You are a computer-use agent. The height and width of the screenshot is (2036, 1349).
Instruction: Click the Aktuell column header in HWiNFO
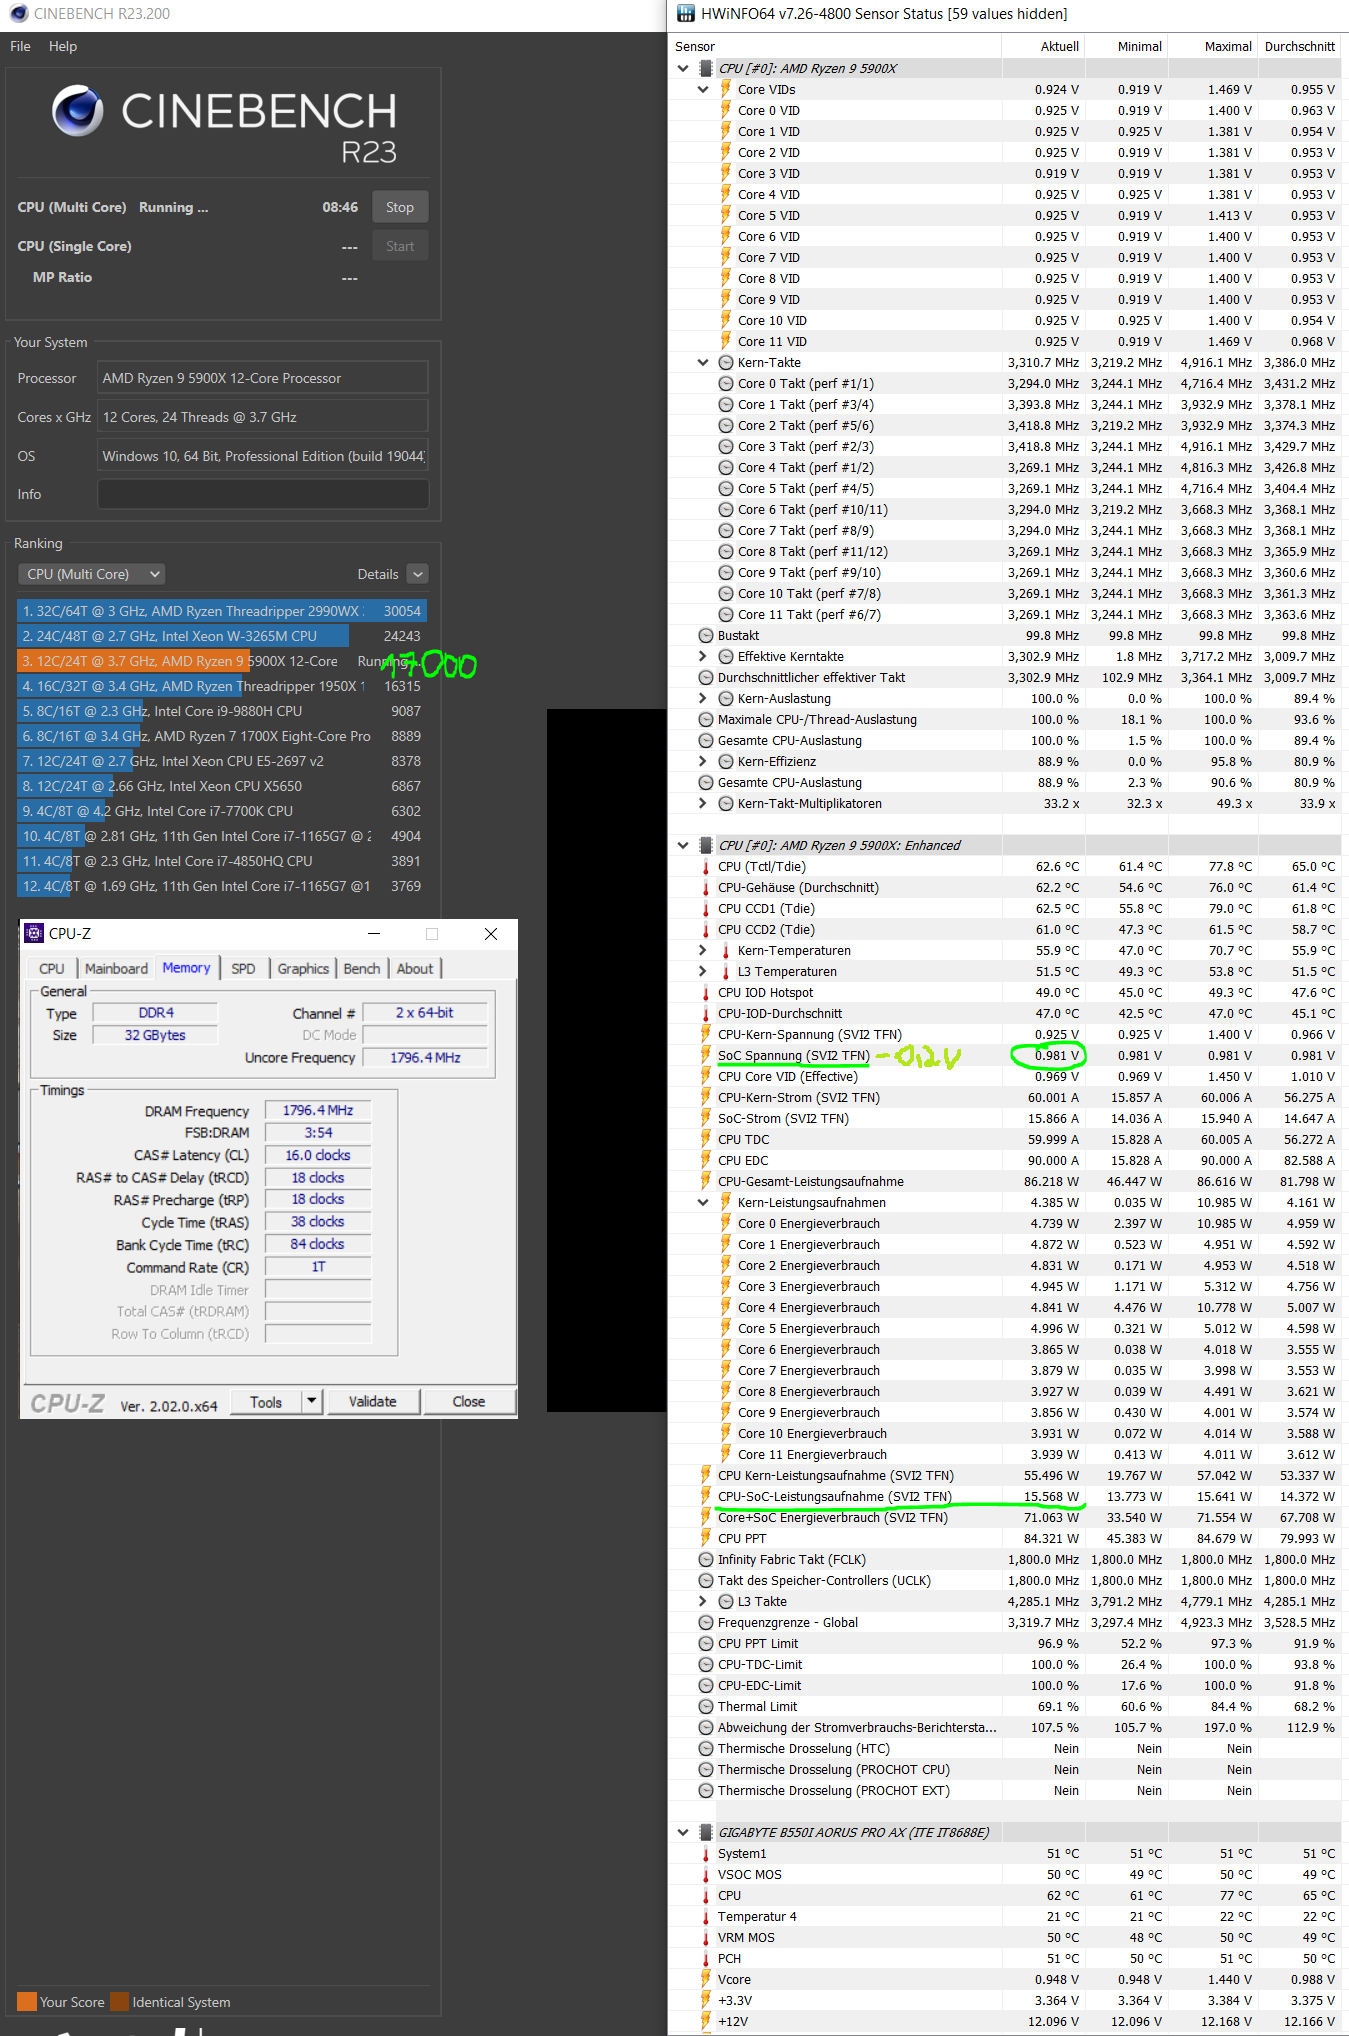point(1060,46)
